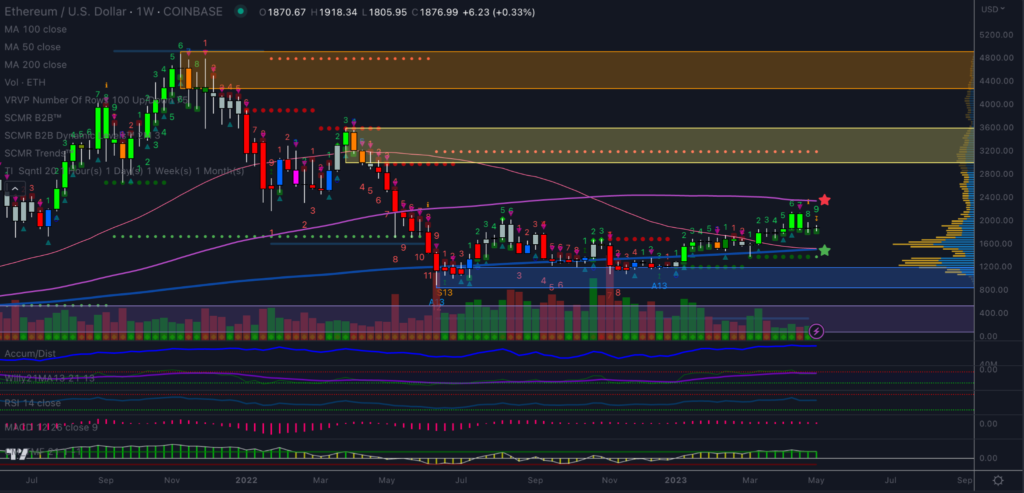This screenshot has width=1024, height=493.
Task: Select the Vol · ETH indicator legend
Action: pyautogui.click(x=26, y=82)
